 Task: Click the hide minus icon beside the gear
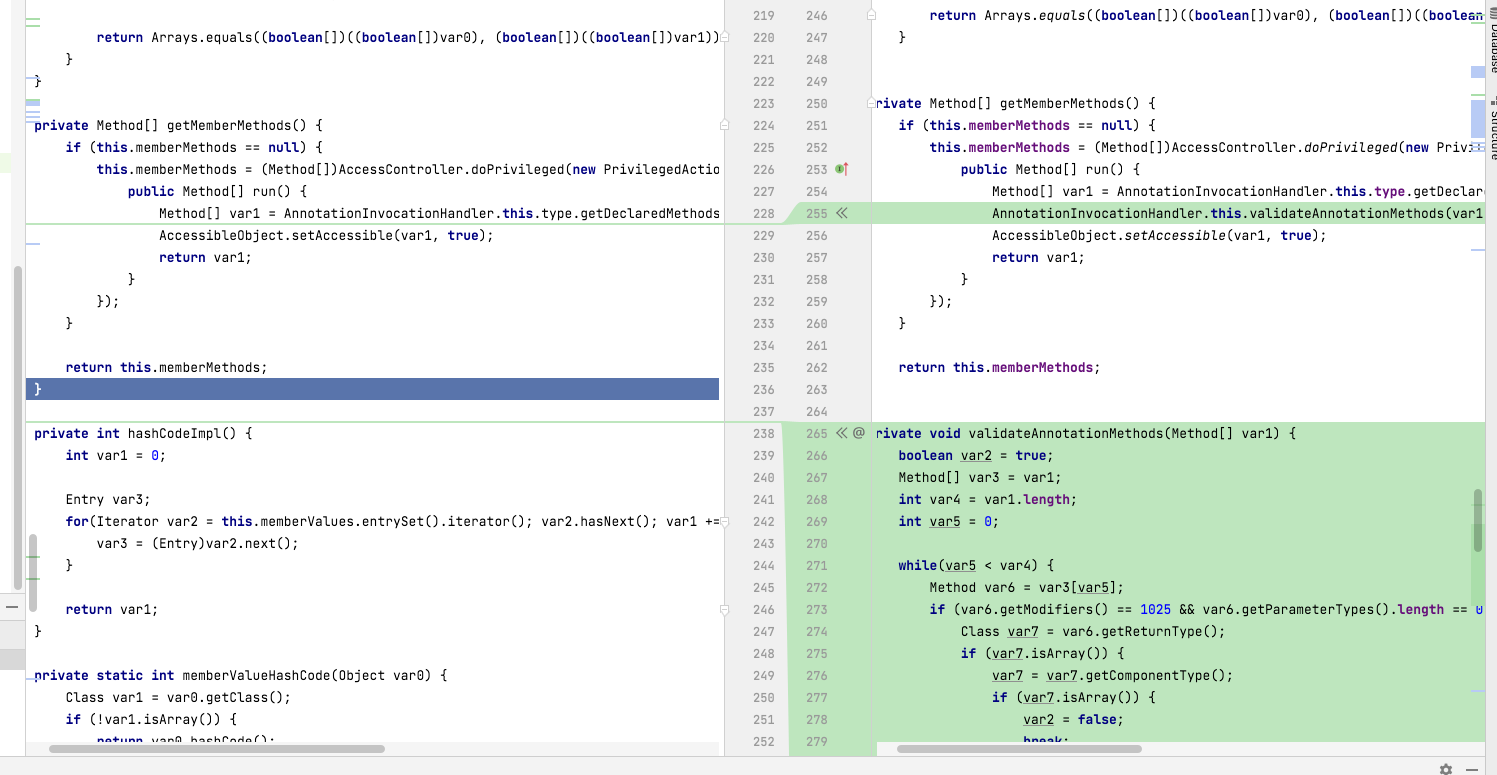(x=1472, y=769)
